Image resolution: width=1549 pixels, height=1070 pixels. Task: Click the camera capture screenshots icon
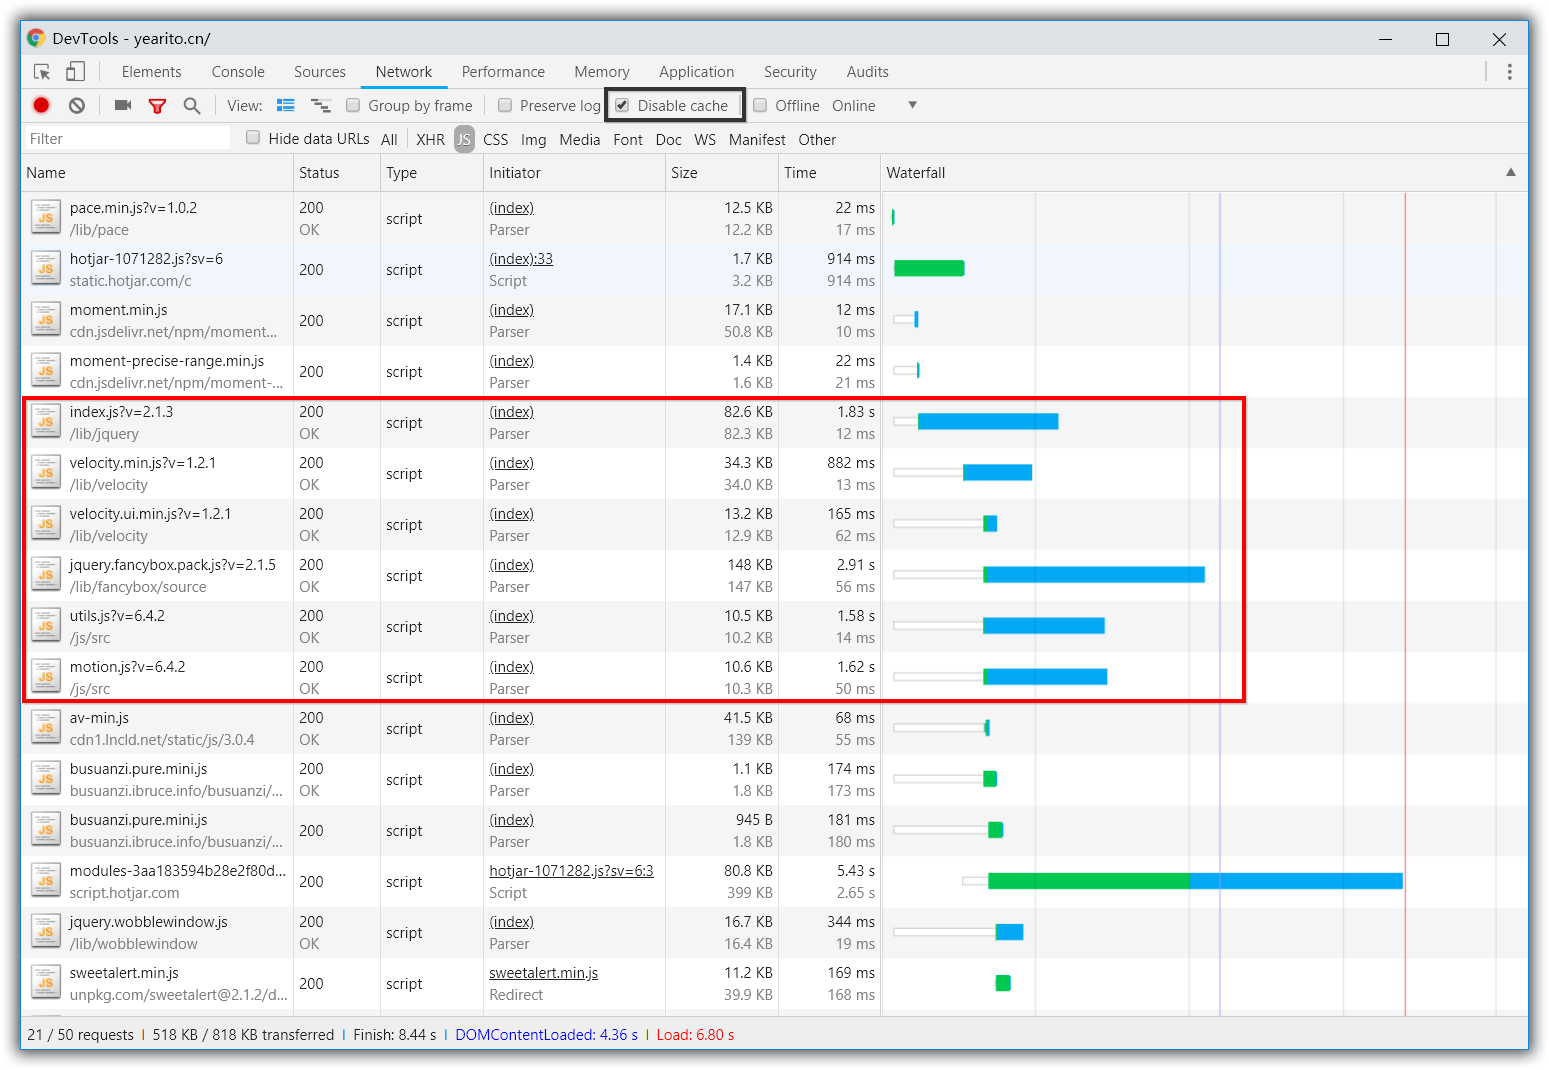123,105
